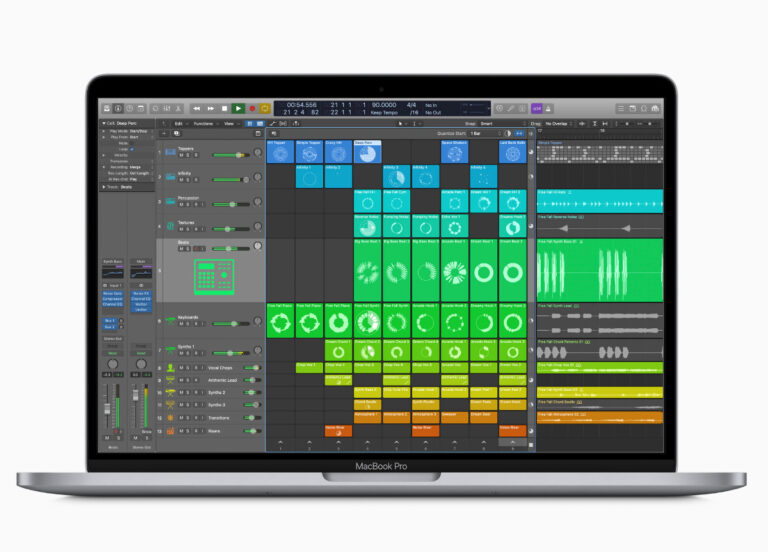Click the LCD time display 00:54.556
Image resolution: width=768 pixels, height=552 pixels.
[301, 105]
